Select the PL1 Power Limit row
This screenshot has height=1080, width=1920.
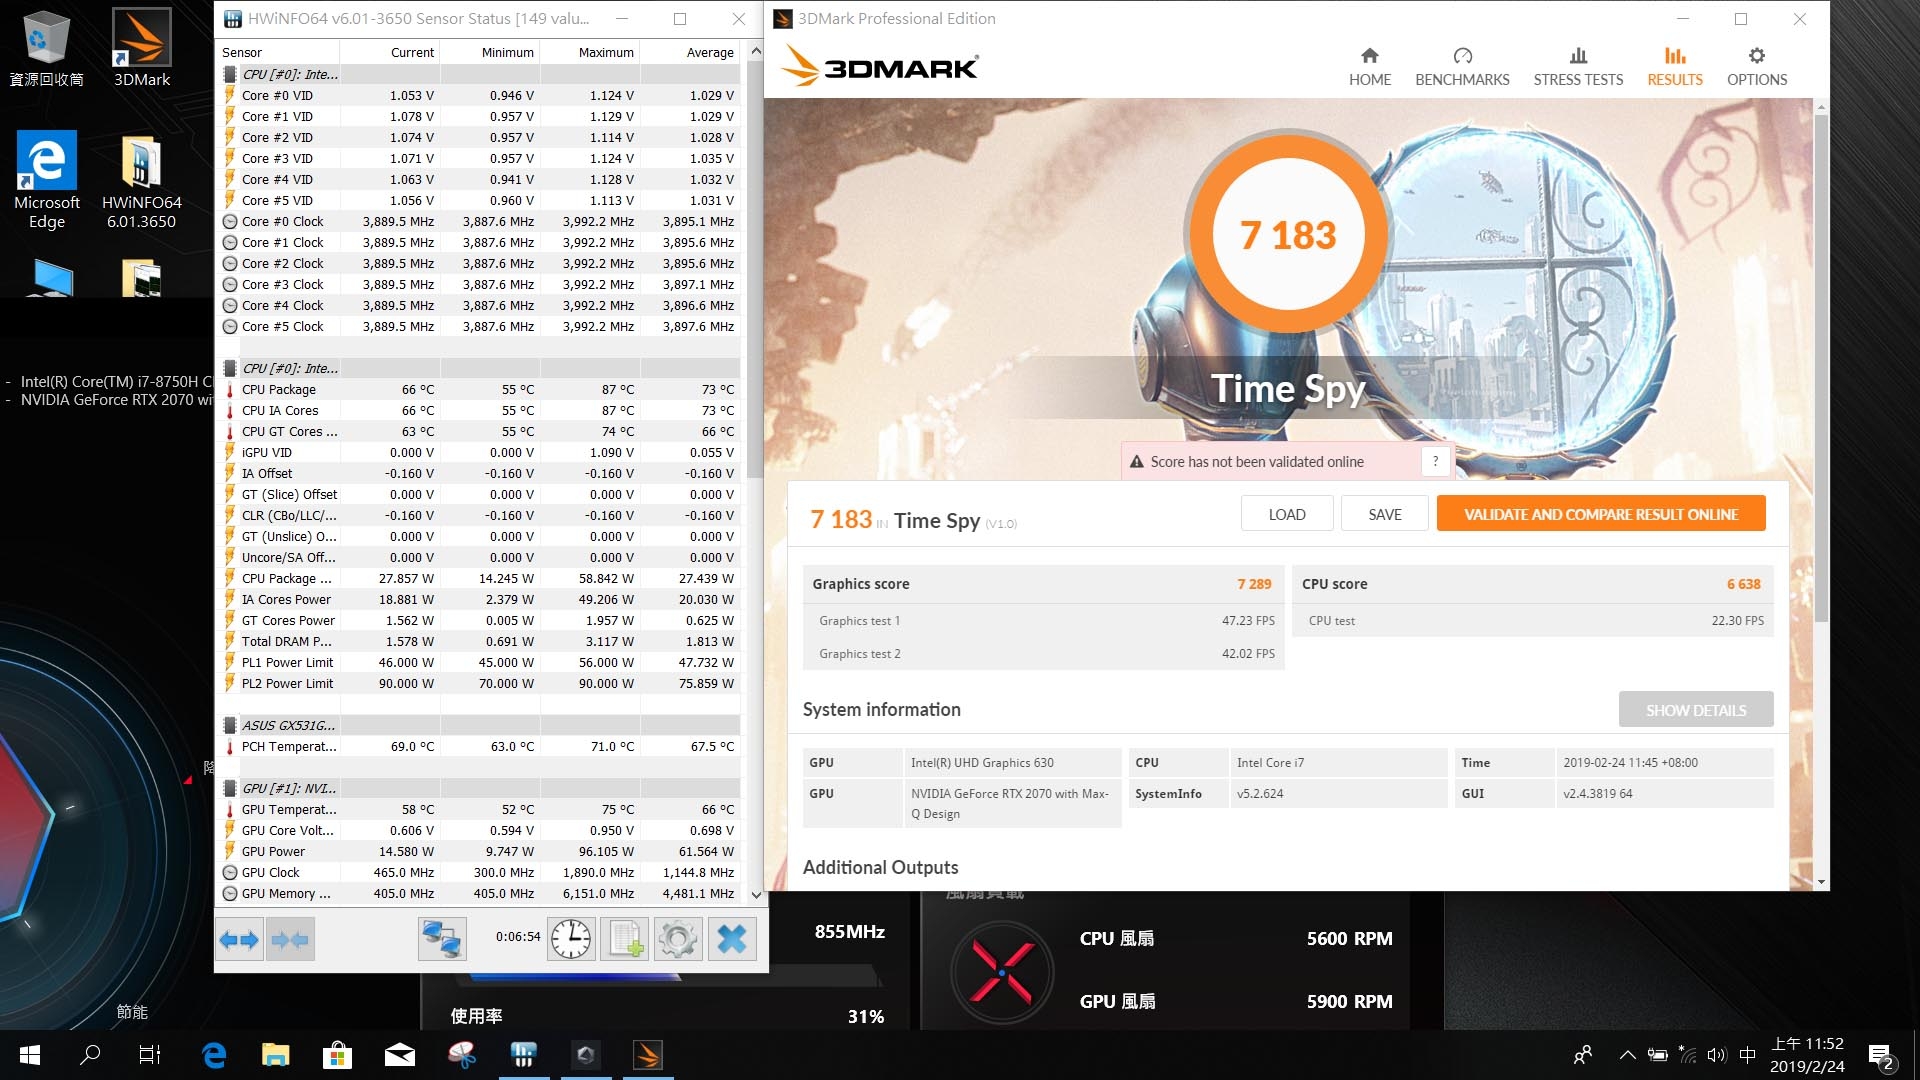pyautogui.click(x=480, y=663)
